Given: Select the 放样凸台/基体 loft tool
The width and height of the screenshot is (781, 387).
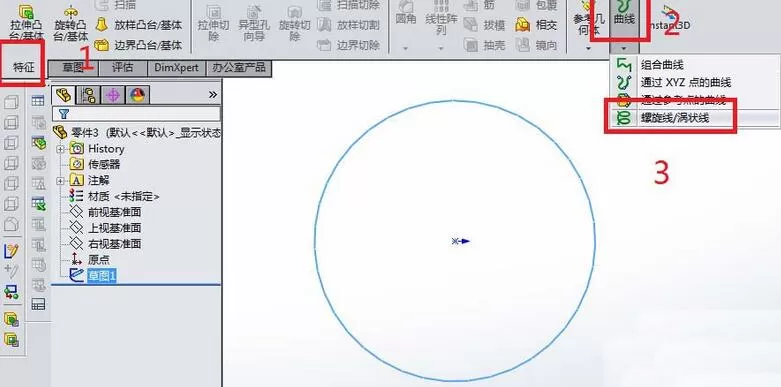Looking at the screenshot, I should [x=138, y=25].
